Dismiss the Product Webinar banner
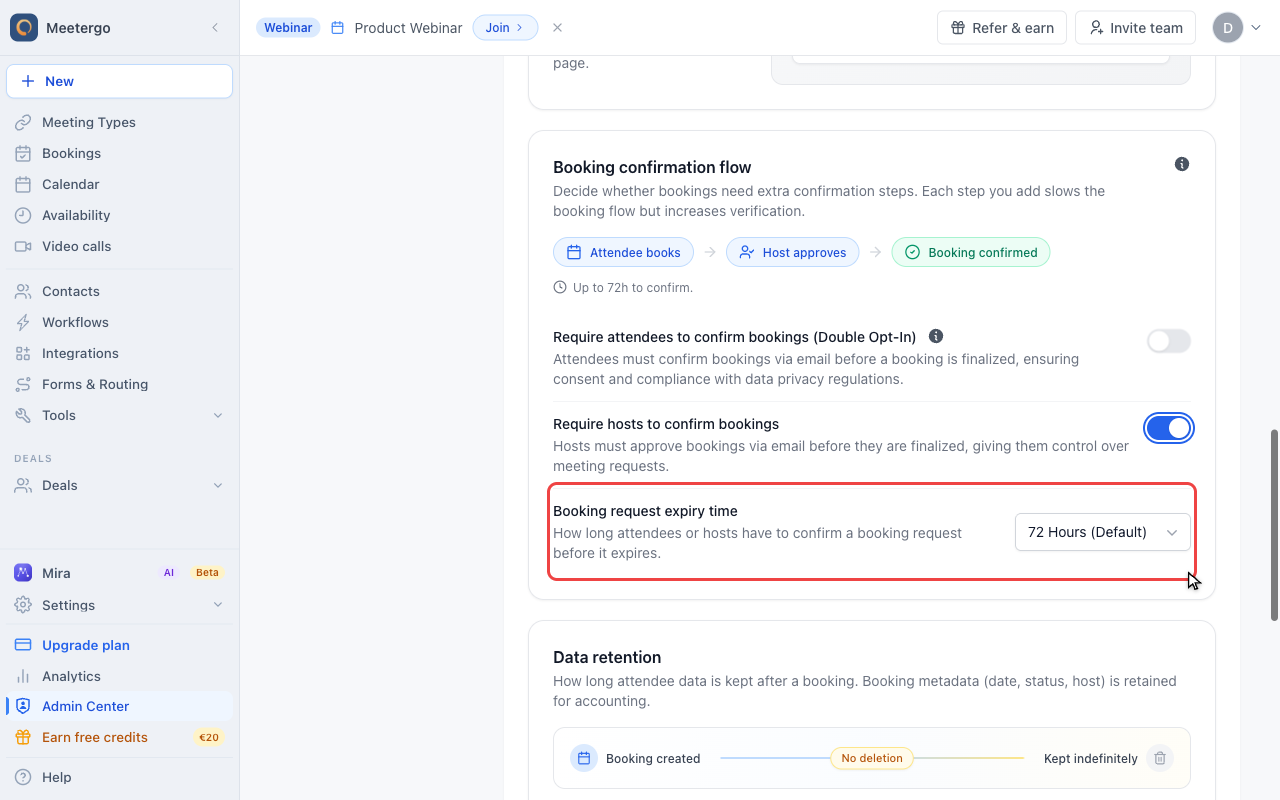Image resolution: width=1280 pixels, height=800 pixels. (557, 28)
